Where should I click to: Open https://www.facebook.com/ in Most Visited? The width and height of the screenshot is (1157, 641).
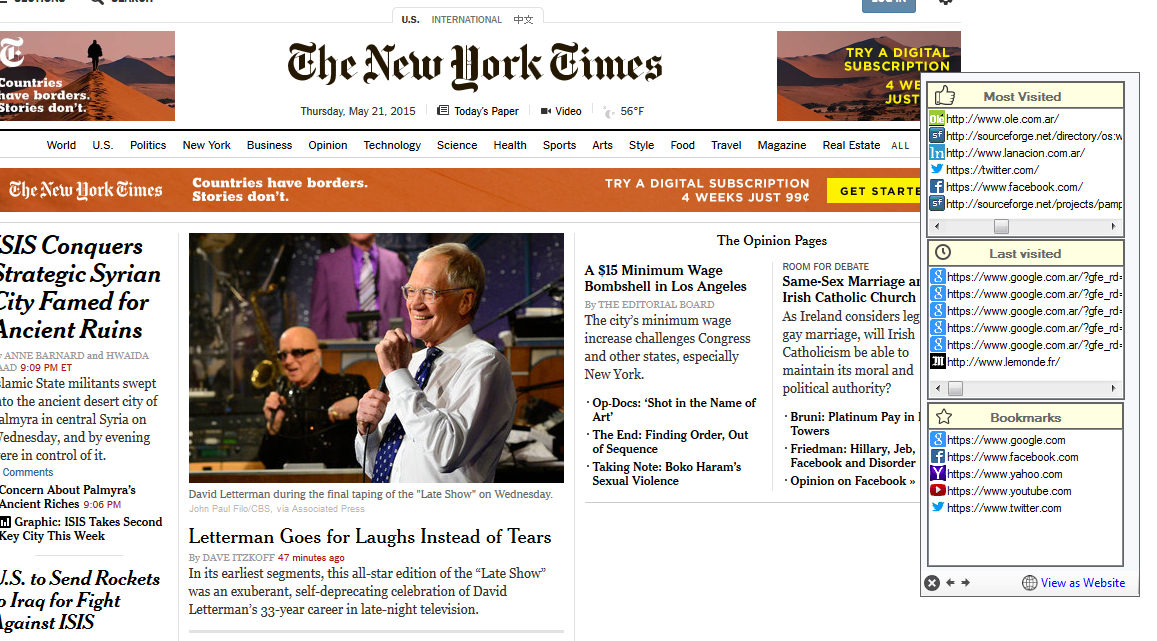pyautogui.click(x=1014, y=187)
